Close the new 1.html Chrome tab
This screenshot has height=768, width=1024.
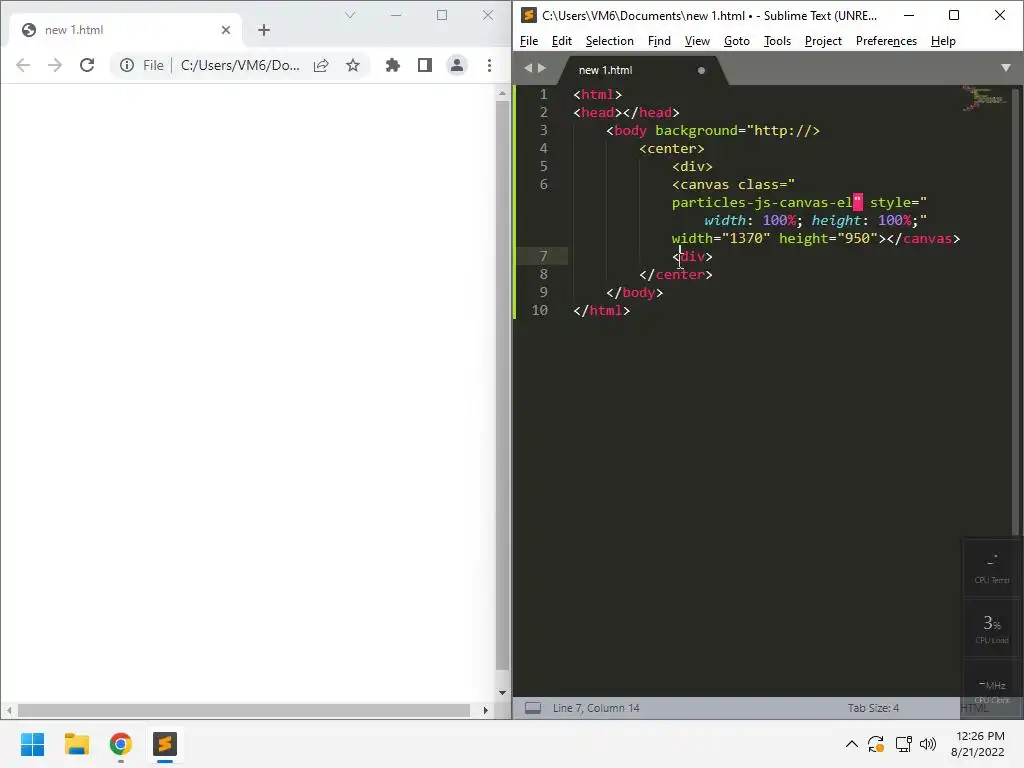226,30
